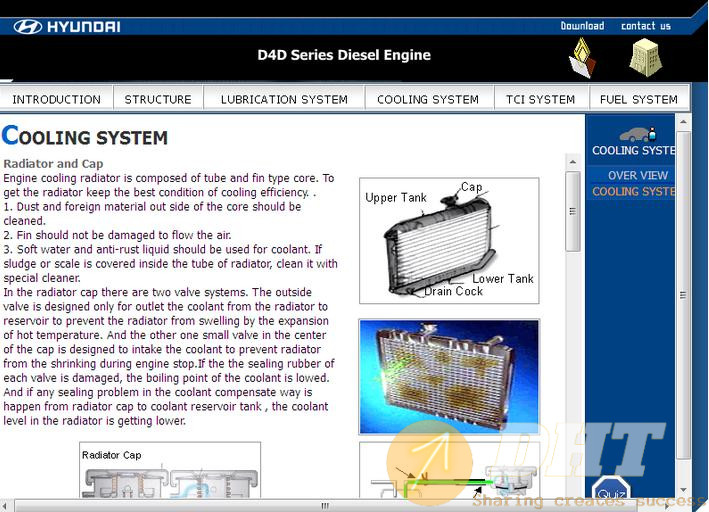Switch to the INTRODUCTION tab
This screenshot has height=512, width=709.
(x=57, y=100)
